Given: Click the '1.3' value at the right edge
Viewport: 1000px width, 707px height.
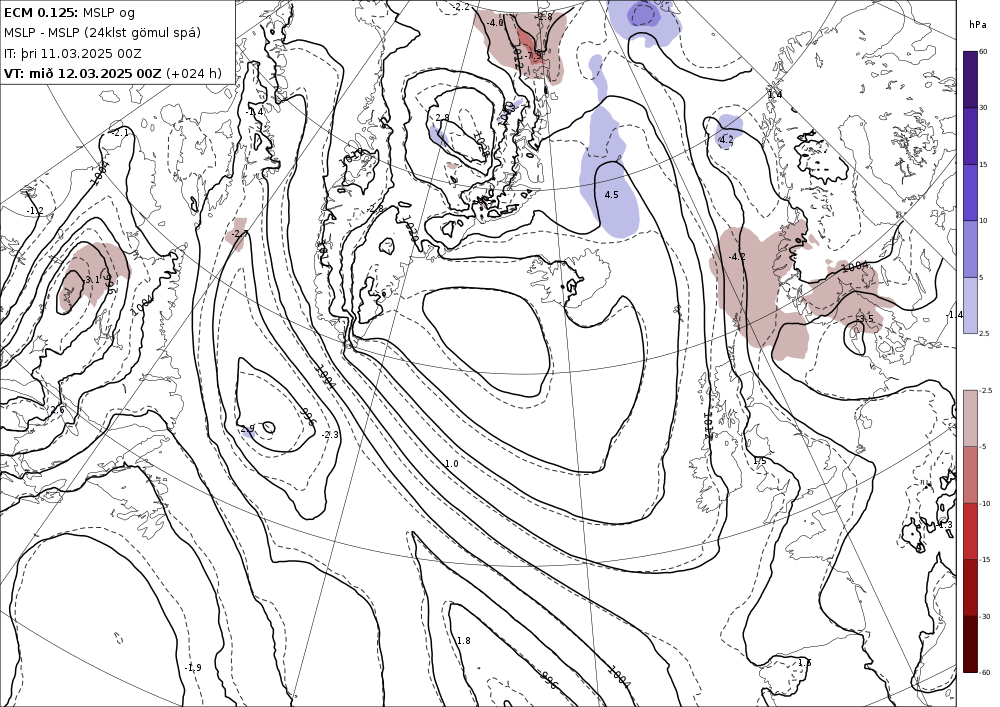Looking at the screenshot, I should pos(945,525).
